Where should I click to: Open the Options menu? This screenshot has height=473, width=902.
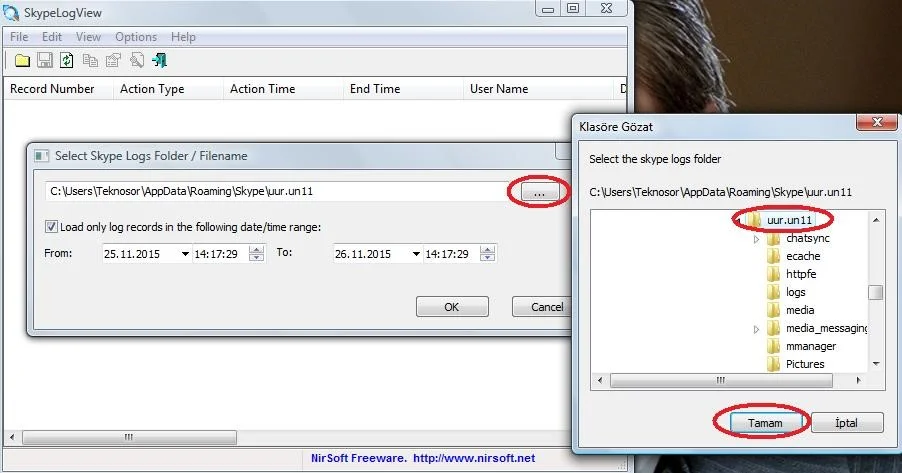tap(136, 37)
